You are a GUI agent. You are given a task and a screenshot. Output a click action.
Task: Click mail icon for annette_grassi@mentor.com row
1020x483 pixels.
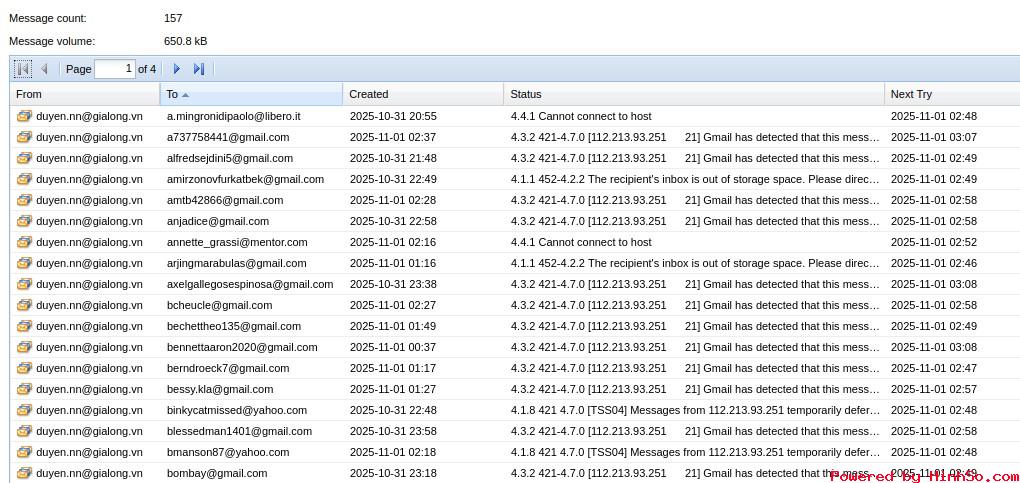[24, 242]
